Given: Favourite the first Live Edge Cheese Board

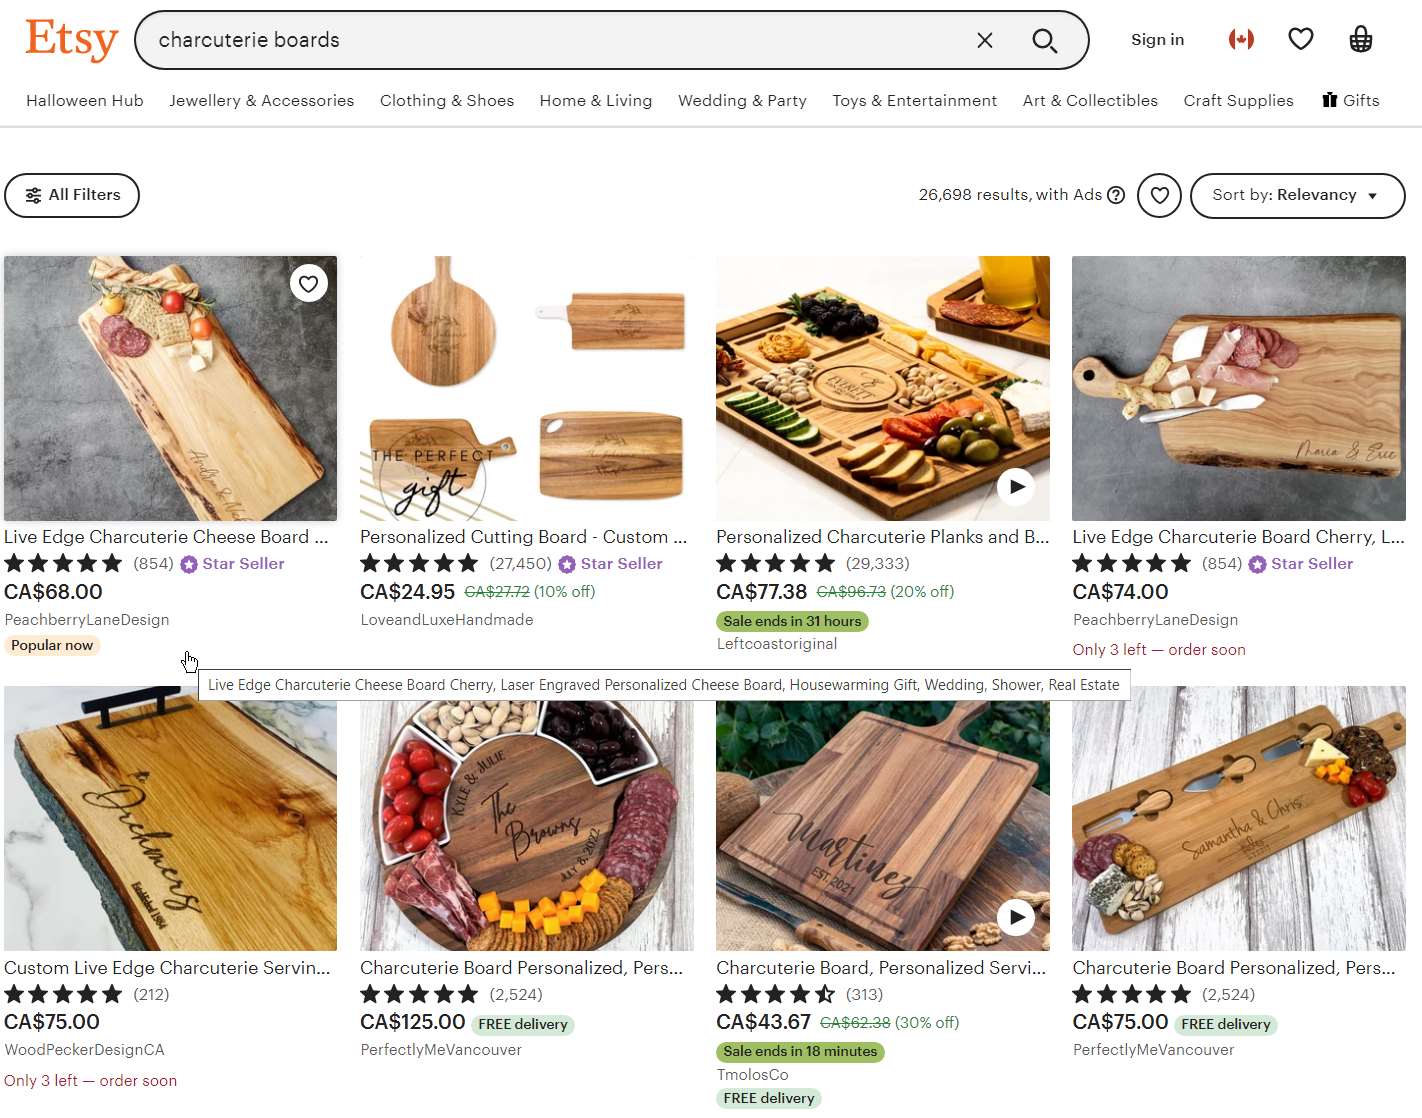Looking at the screenshot, I should [x=309, y=284].
